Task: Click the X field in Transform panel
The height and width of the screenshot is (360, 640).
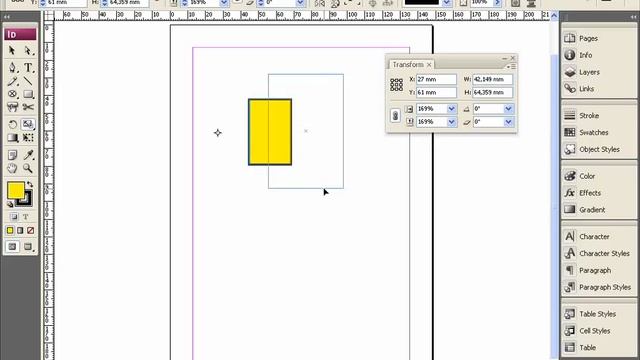Action: 436,80
